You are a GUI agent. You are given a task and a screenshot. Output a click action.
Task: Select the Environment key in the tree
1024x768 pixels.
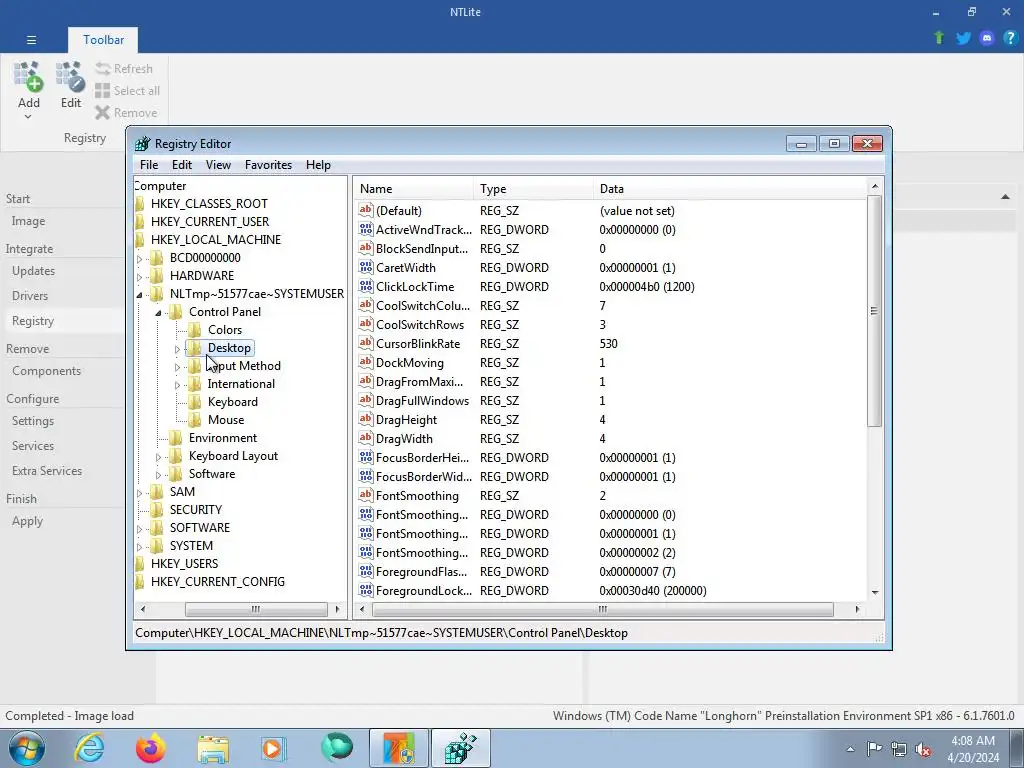point(223,438)
